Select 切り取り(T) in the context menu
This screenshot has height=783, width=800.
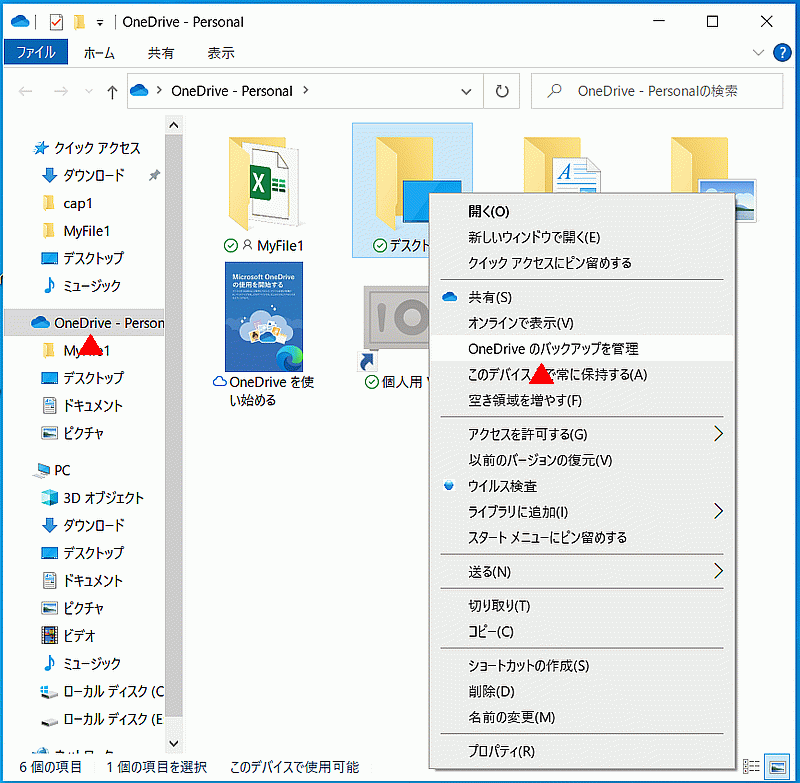click(582, 605)
